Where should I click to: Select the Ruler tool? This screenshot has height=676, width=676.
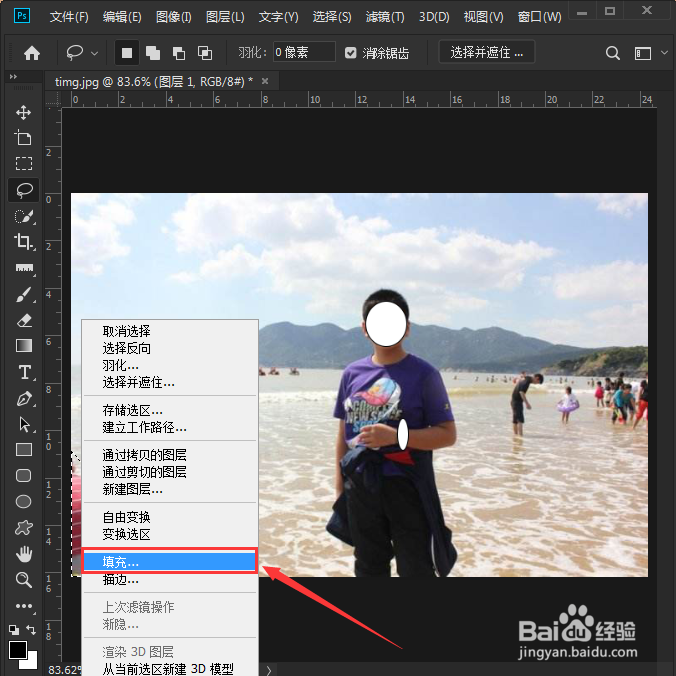point(24,268)
